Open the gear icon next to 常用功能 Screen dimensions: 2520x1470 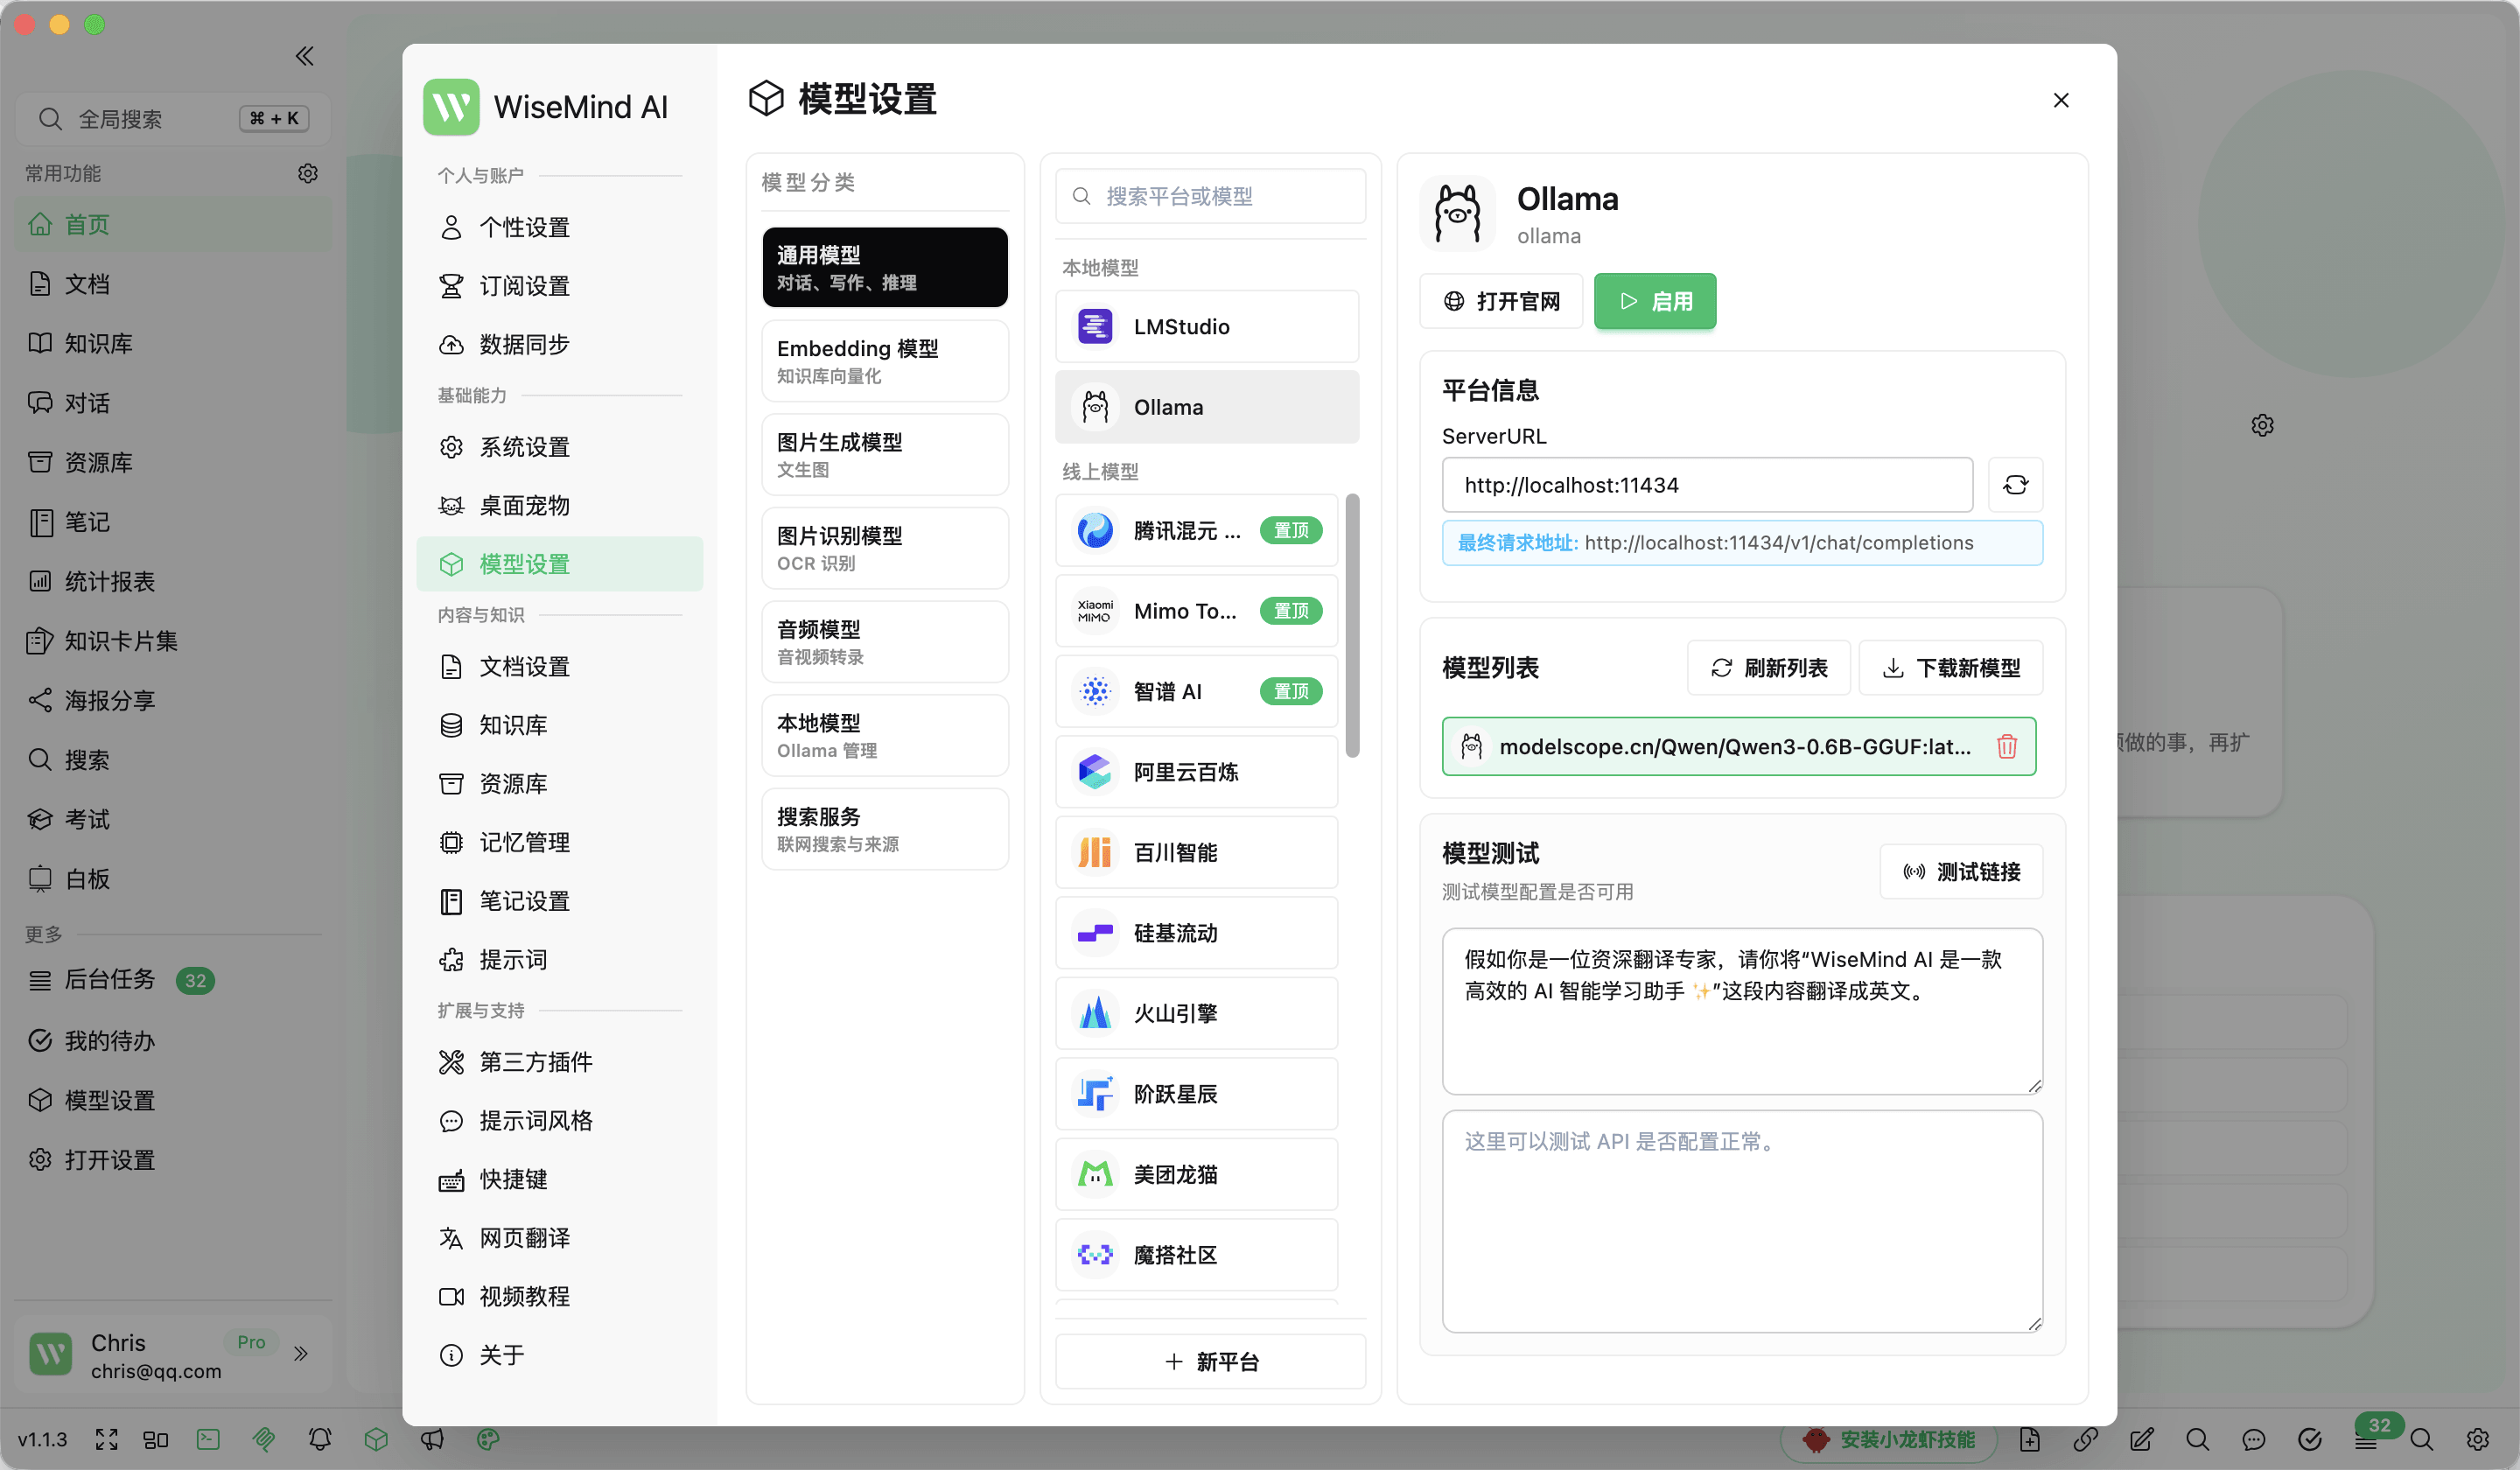(x=308, y=173)
